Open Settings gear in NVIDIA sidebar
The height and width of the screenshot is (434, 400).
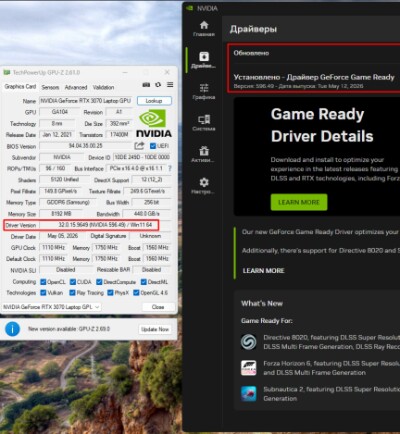[204, 186]
